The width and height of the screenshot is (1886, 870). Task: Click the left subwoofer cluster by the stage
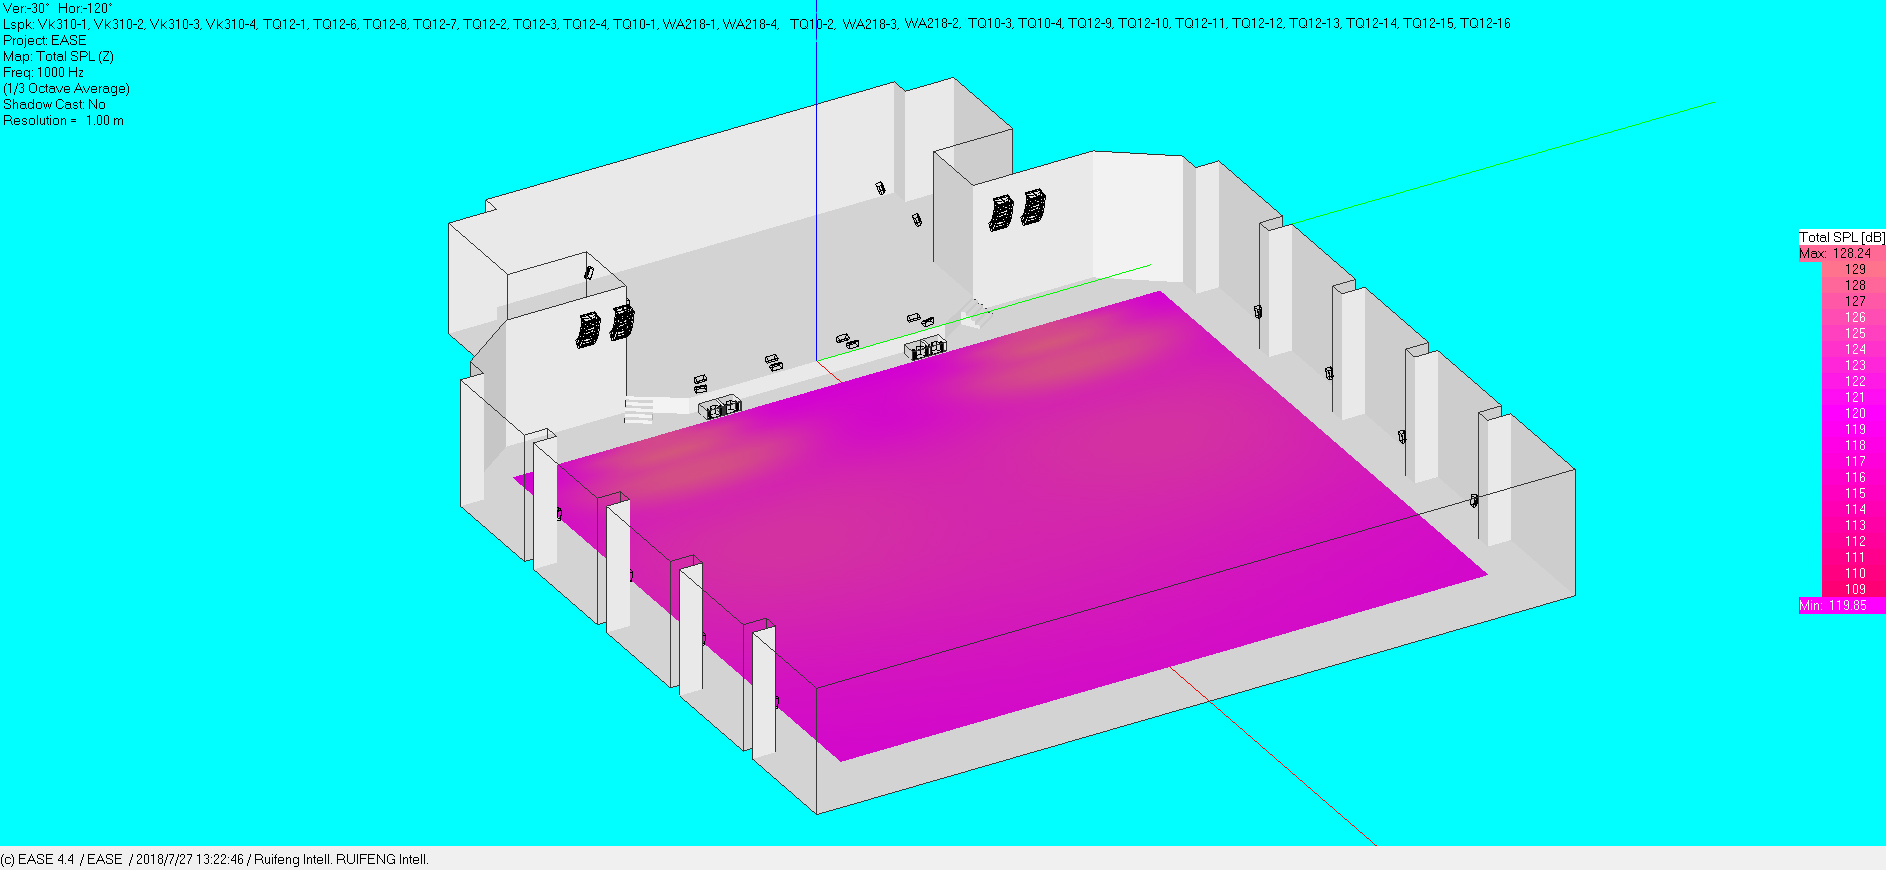click(x=720, y=407)
